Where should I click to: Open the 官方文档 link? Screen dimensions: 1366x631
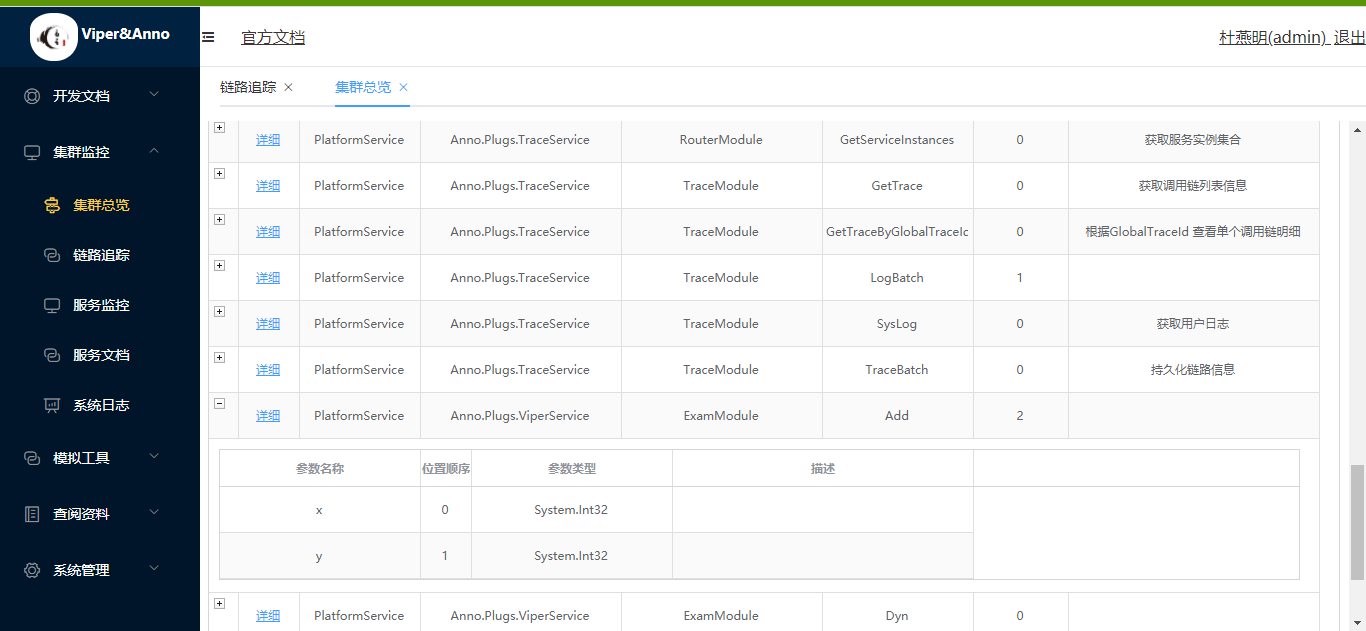[x=273, y=37]
